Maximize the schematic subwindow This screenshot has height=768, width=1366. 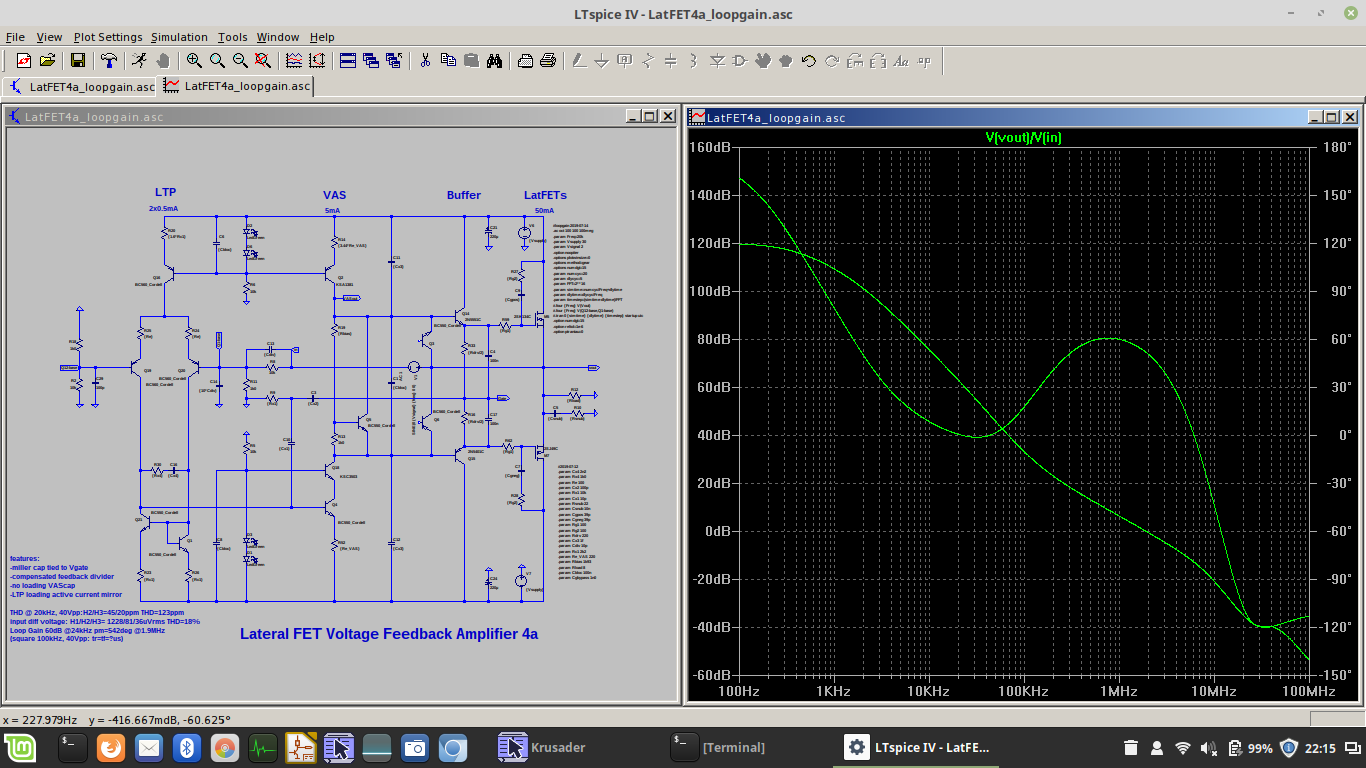tap(649, 116)
